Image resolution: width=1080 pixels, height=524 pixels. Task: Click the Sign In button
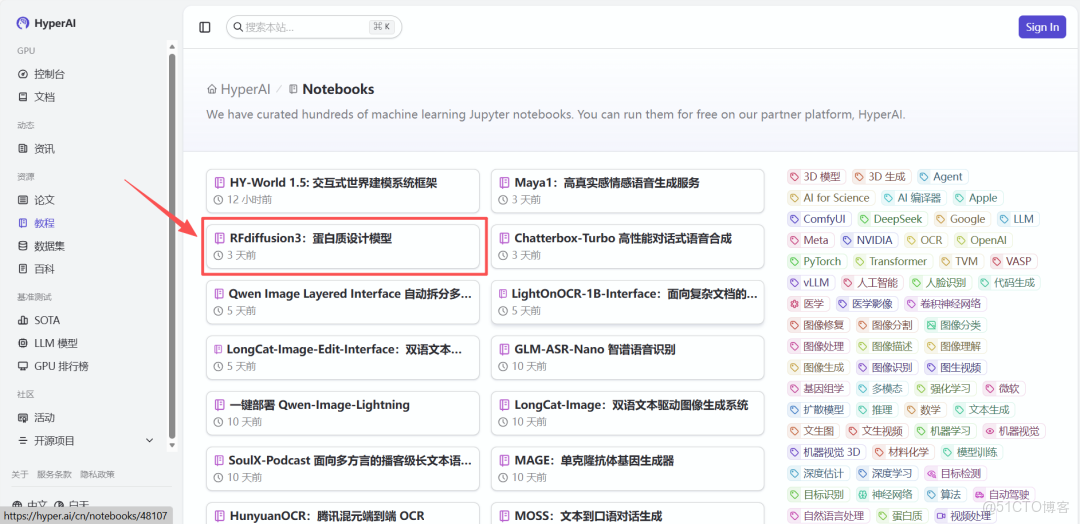pos(1042,27)
